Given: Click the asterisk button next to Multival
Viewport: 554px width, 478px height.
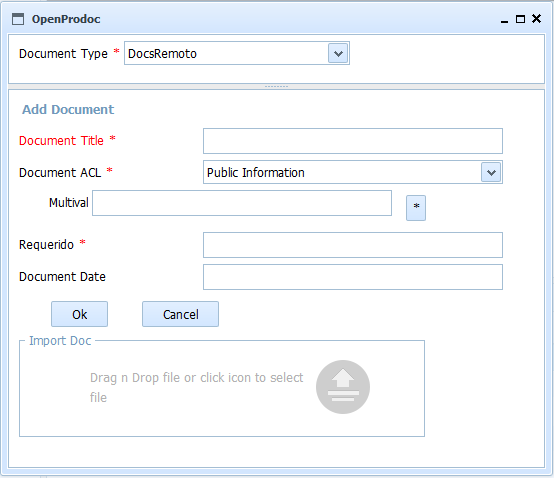Looking at the screenshot, I should tap(416, 208).
